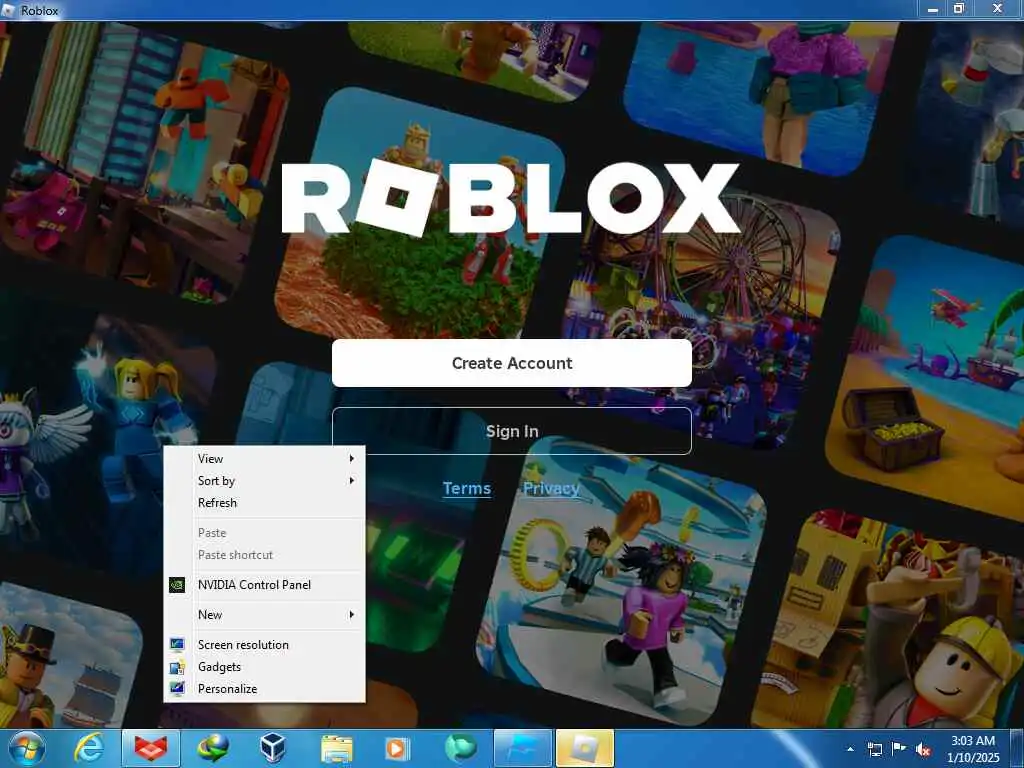
Task: Open the red Comodo taskbar icon
Action: pos(151,748)
